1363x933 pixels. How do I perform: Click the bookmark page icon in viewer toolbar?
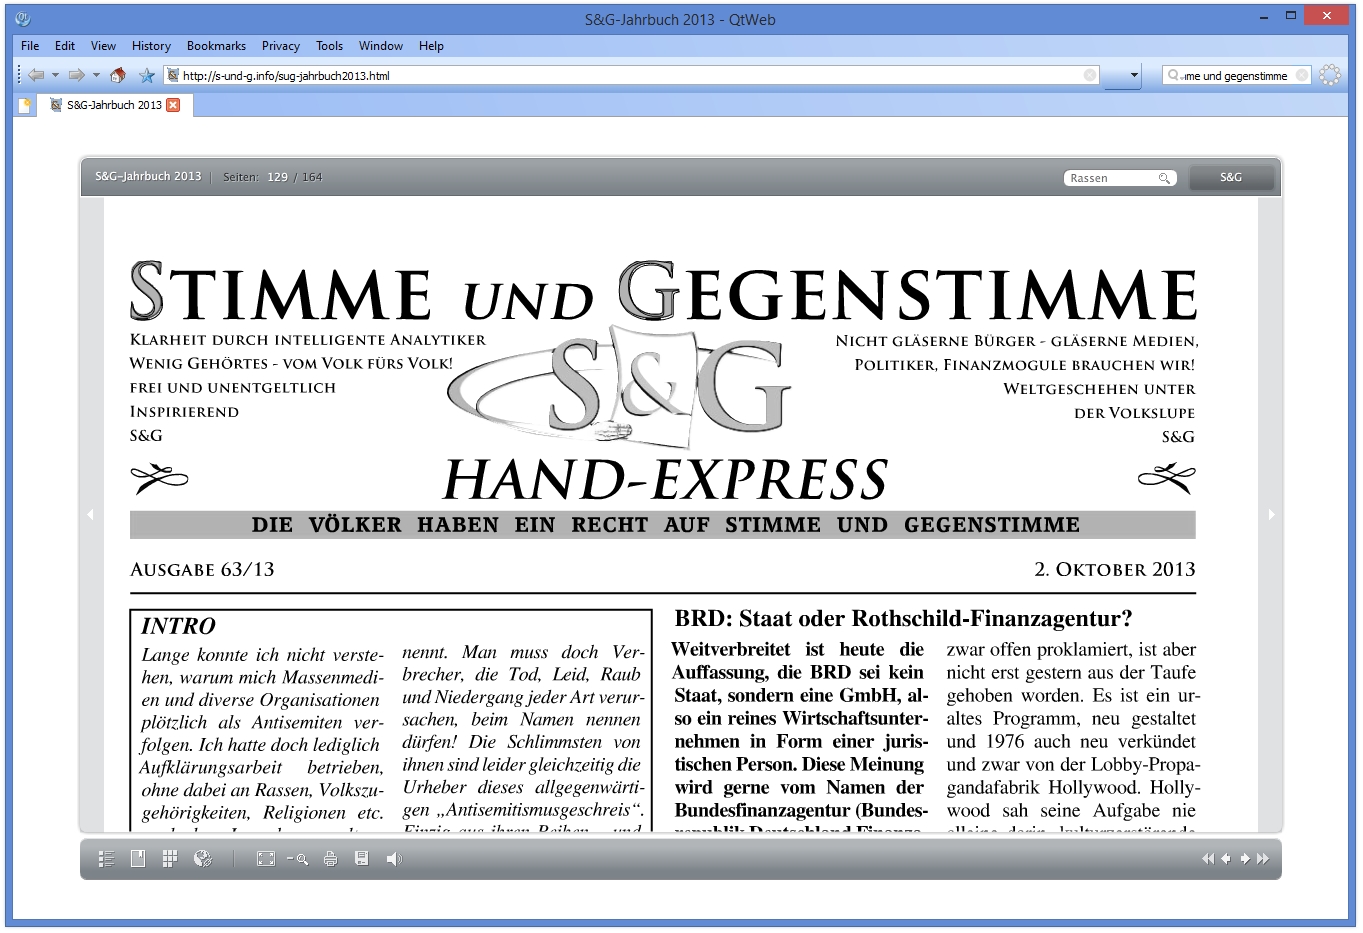pos(138,859)
